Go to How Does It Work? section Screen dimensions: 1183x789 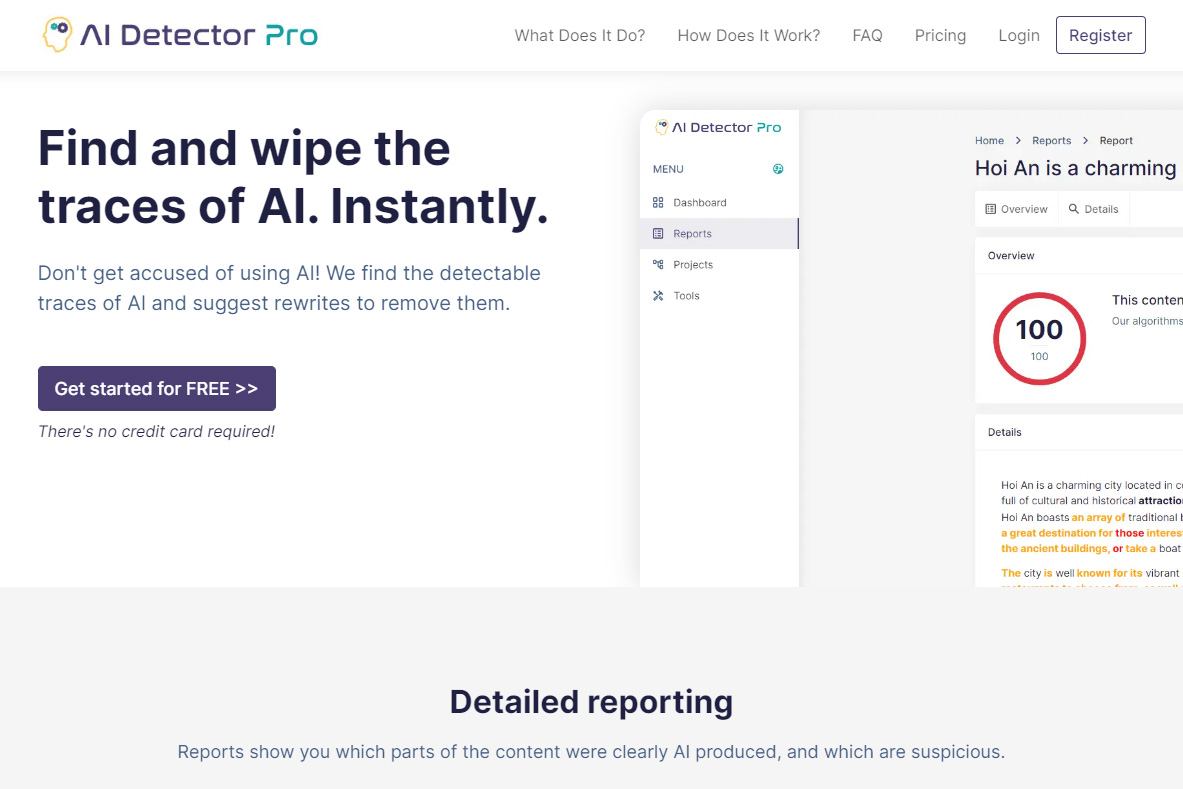(x=748, y=35)
